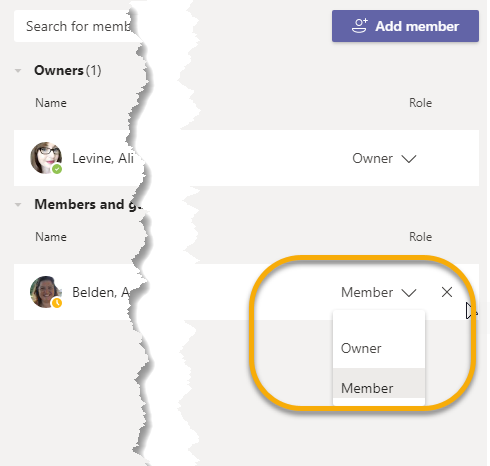
Task: Click the Search for members field
Action: pyautogui.click(x=77, y=26)
